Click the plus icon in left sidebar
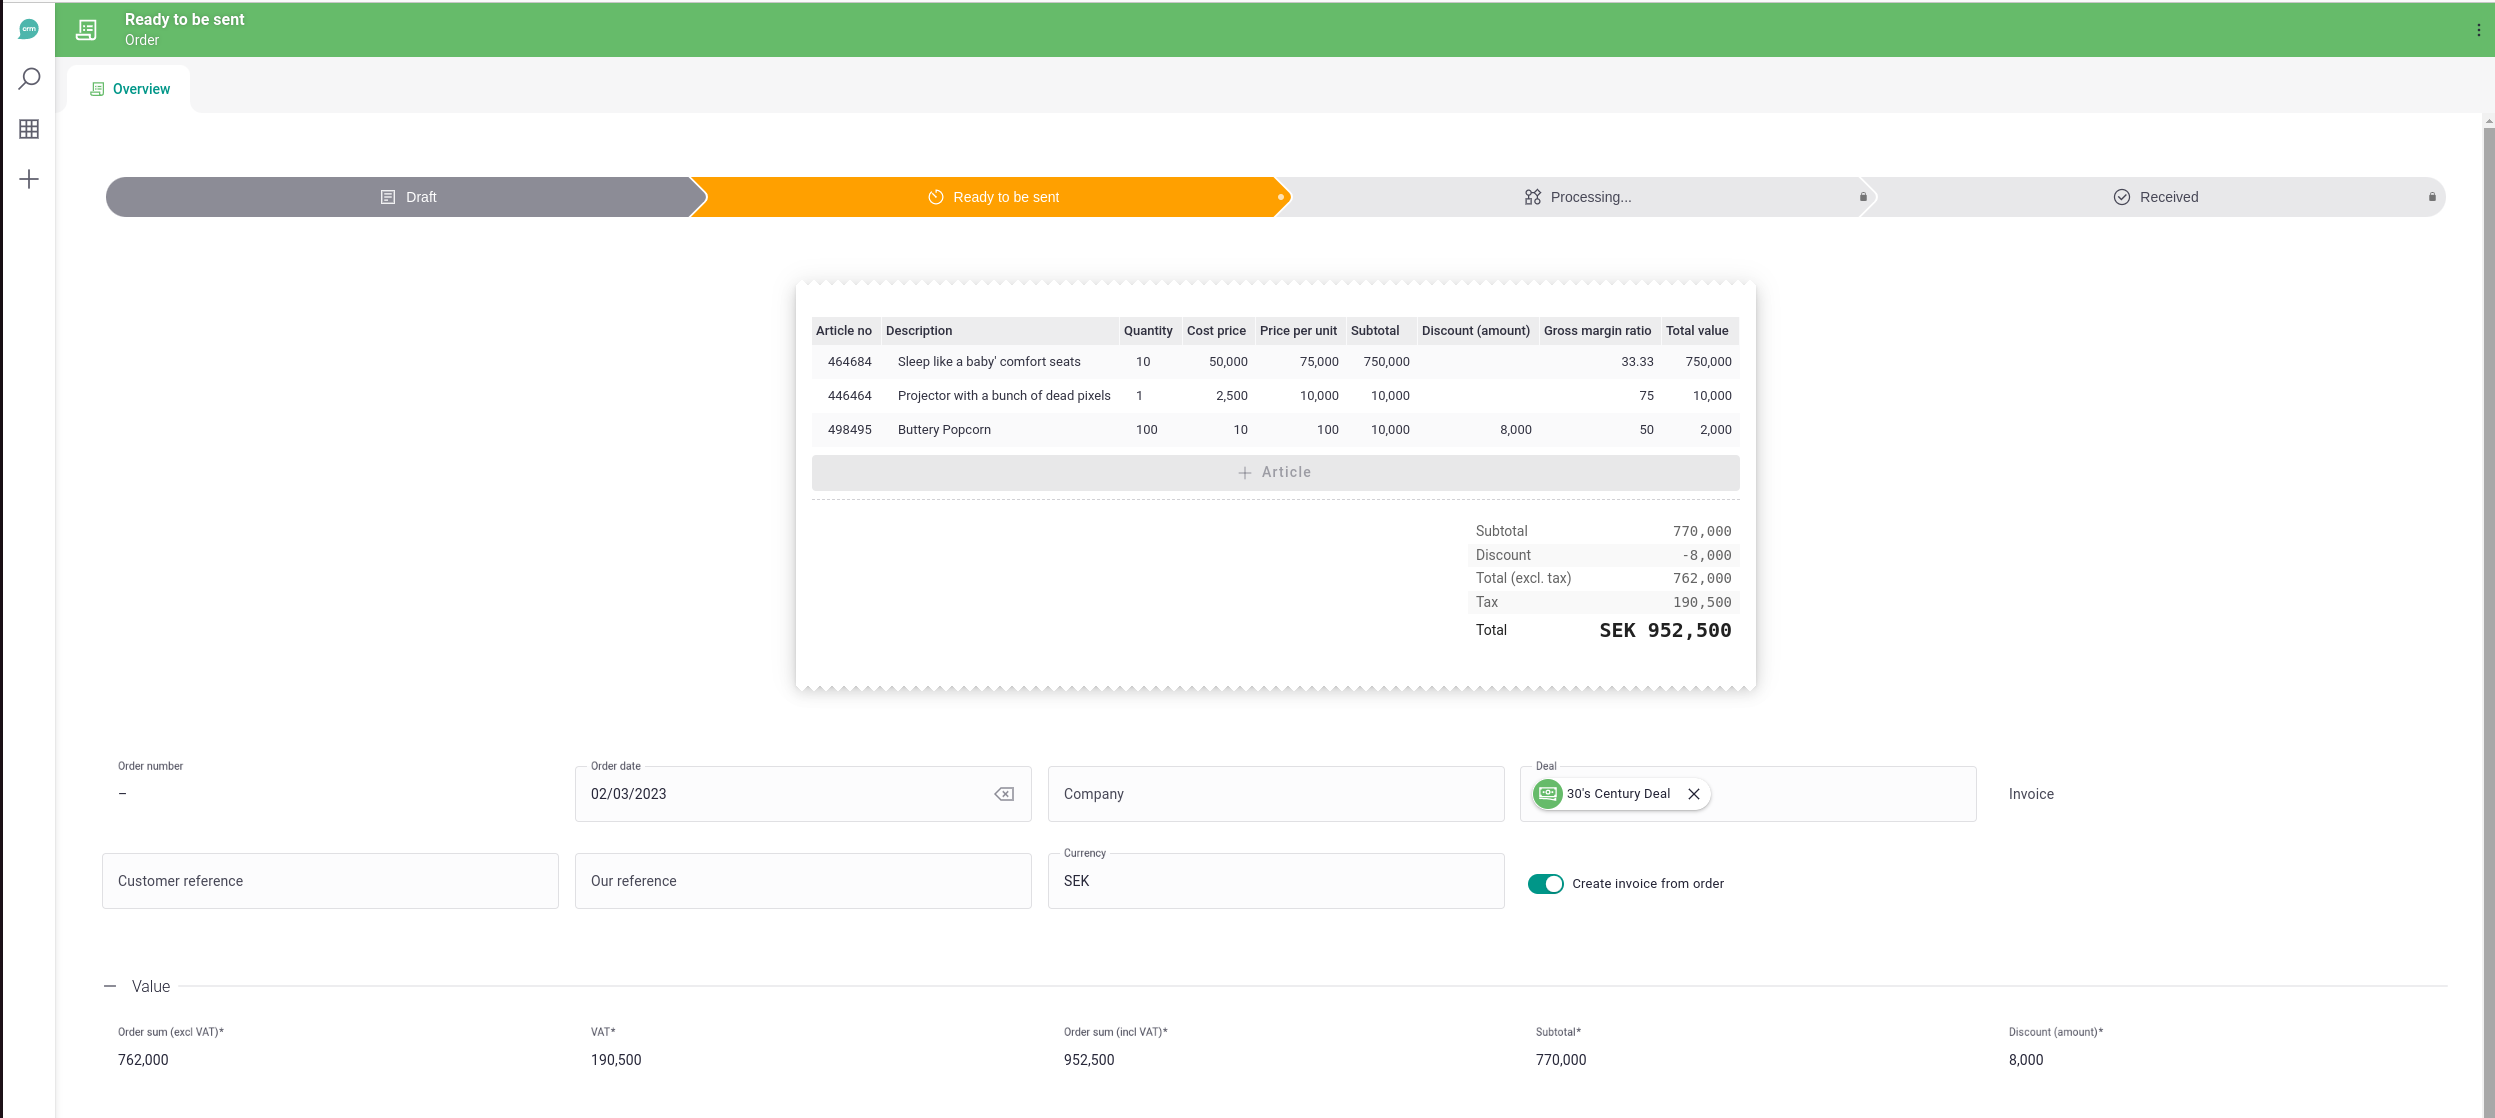The image size is (2495, 1118). 29,179
